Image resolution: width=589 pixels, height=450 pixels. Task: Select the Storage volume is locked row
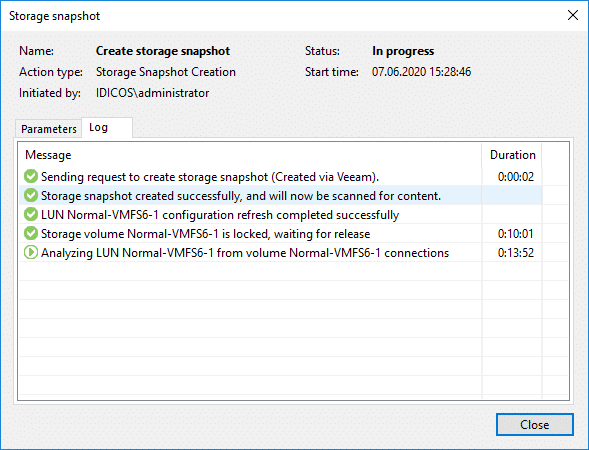pos(280,234)
